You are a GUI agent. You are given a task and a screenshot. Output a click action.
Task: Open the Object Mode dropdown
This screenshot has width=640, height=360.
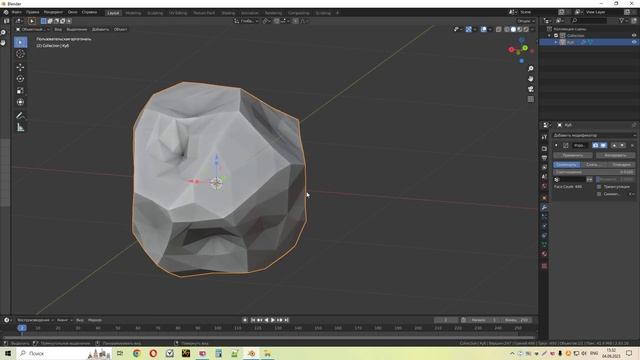pyautogui.click(x=33, y=29)
